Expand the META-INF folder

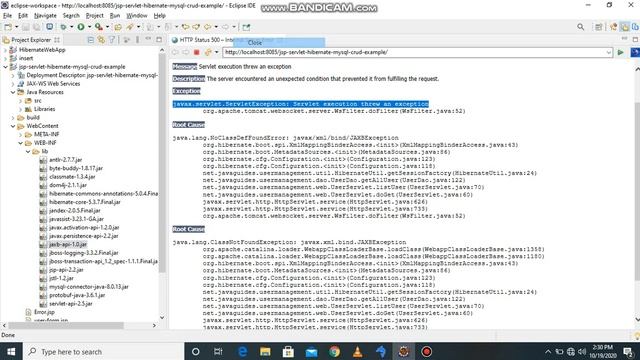[x=20, y=135]
